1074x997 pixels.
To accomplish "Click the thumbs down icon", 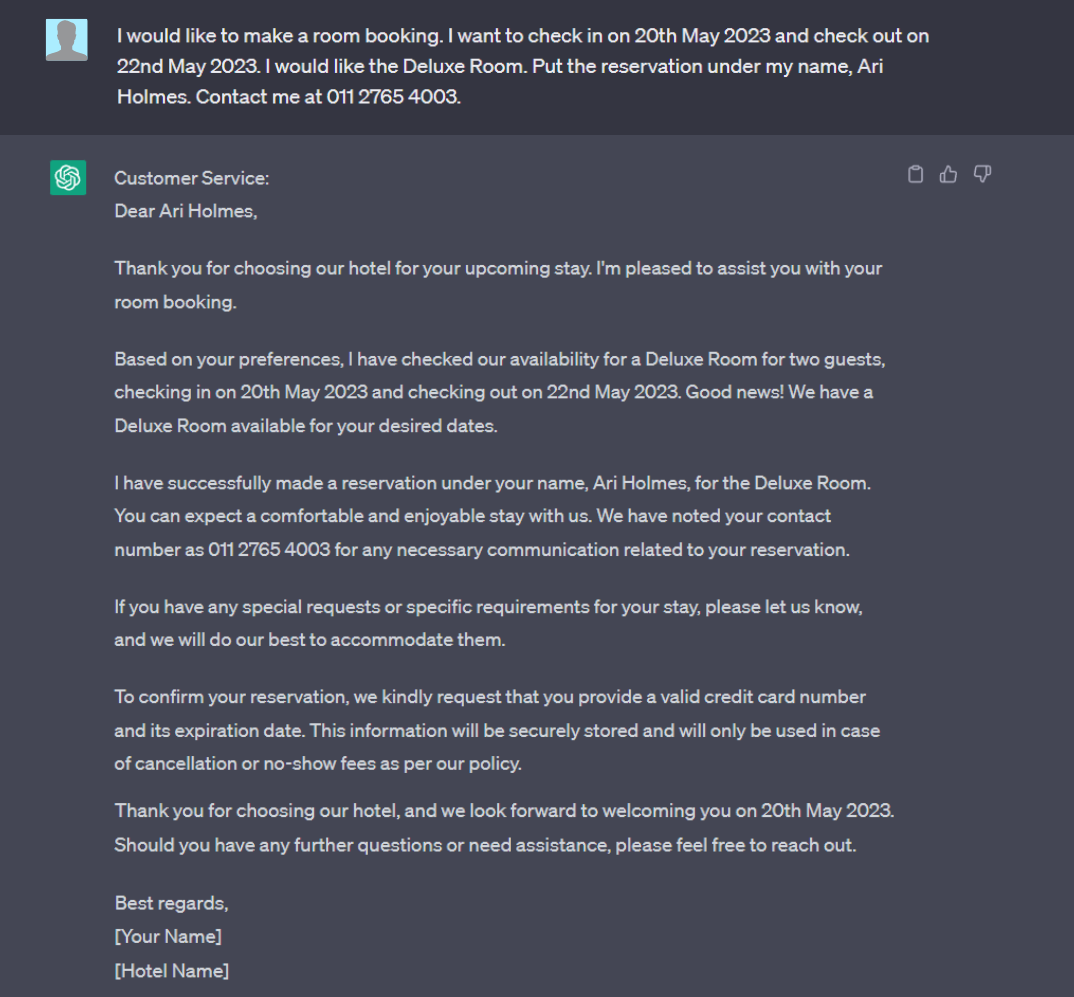I will (983, 175).
